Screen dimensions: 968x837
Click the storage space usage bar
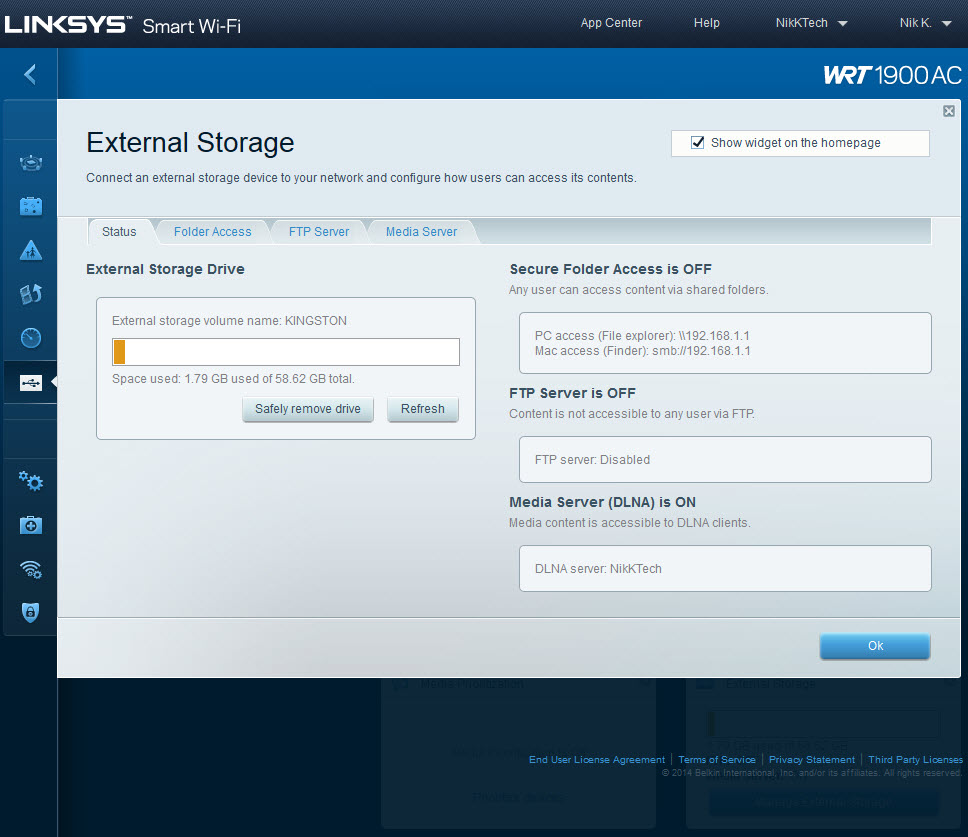point(286,352)
